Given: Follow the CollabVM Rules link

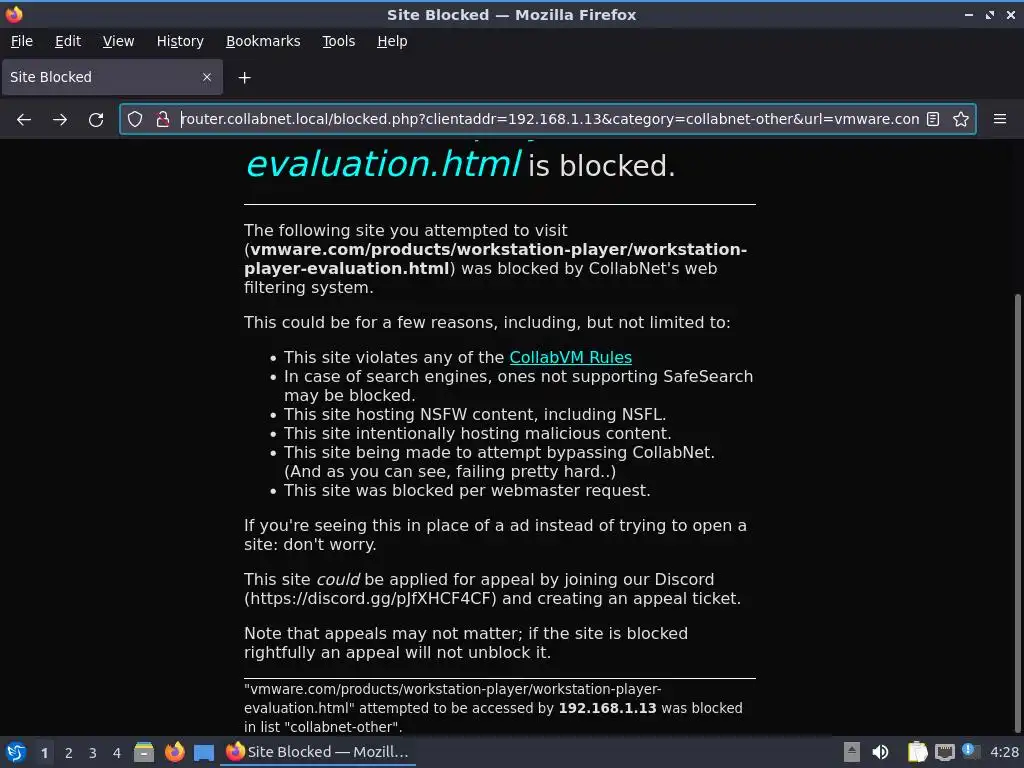Looking at the screenshot, I should (570, 358).
